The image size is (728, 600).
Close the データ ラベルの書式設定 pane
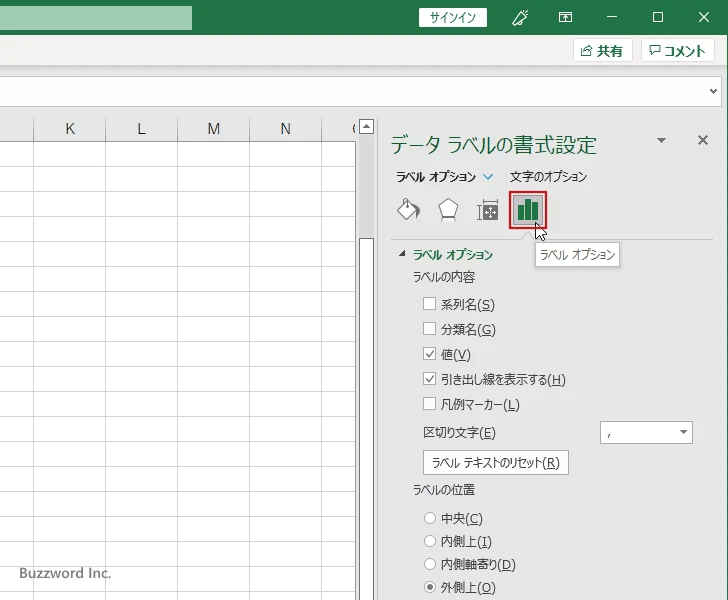tap(703, 140)
